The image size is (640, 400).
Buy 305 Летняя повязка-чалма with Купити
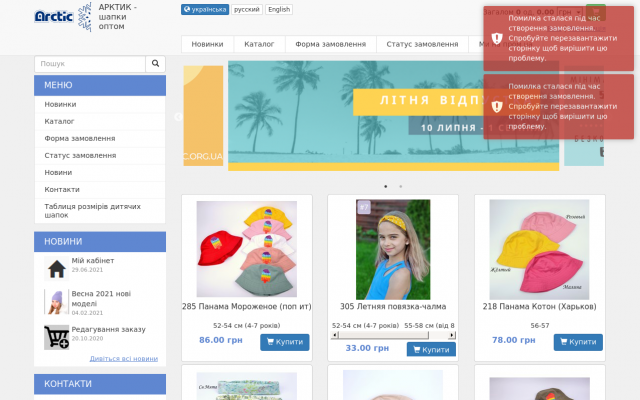click(x=431, y=350)
